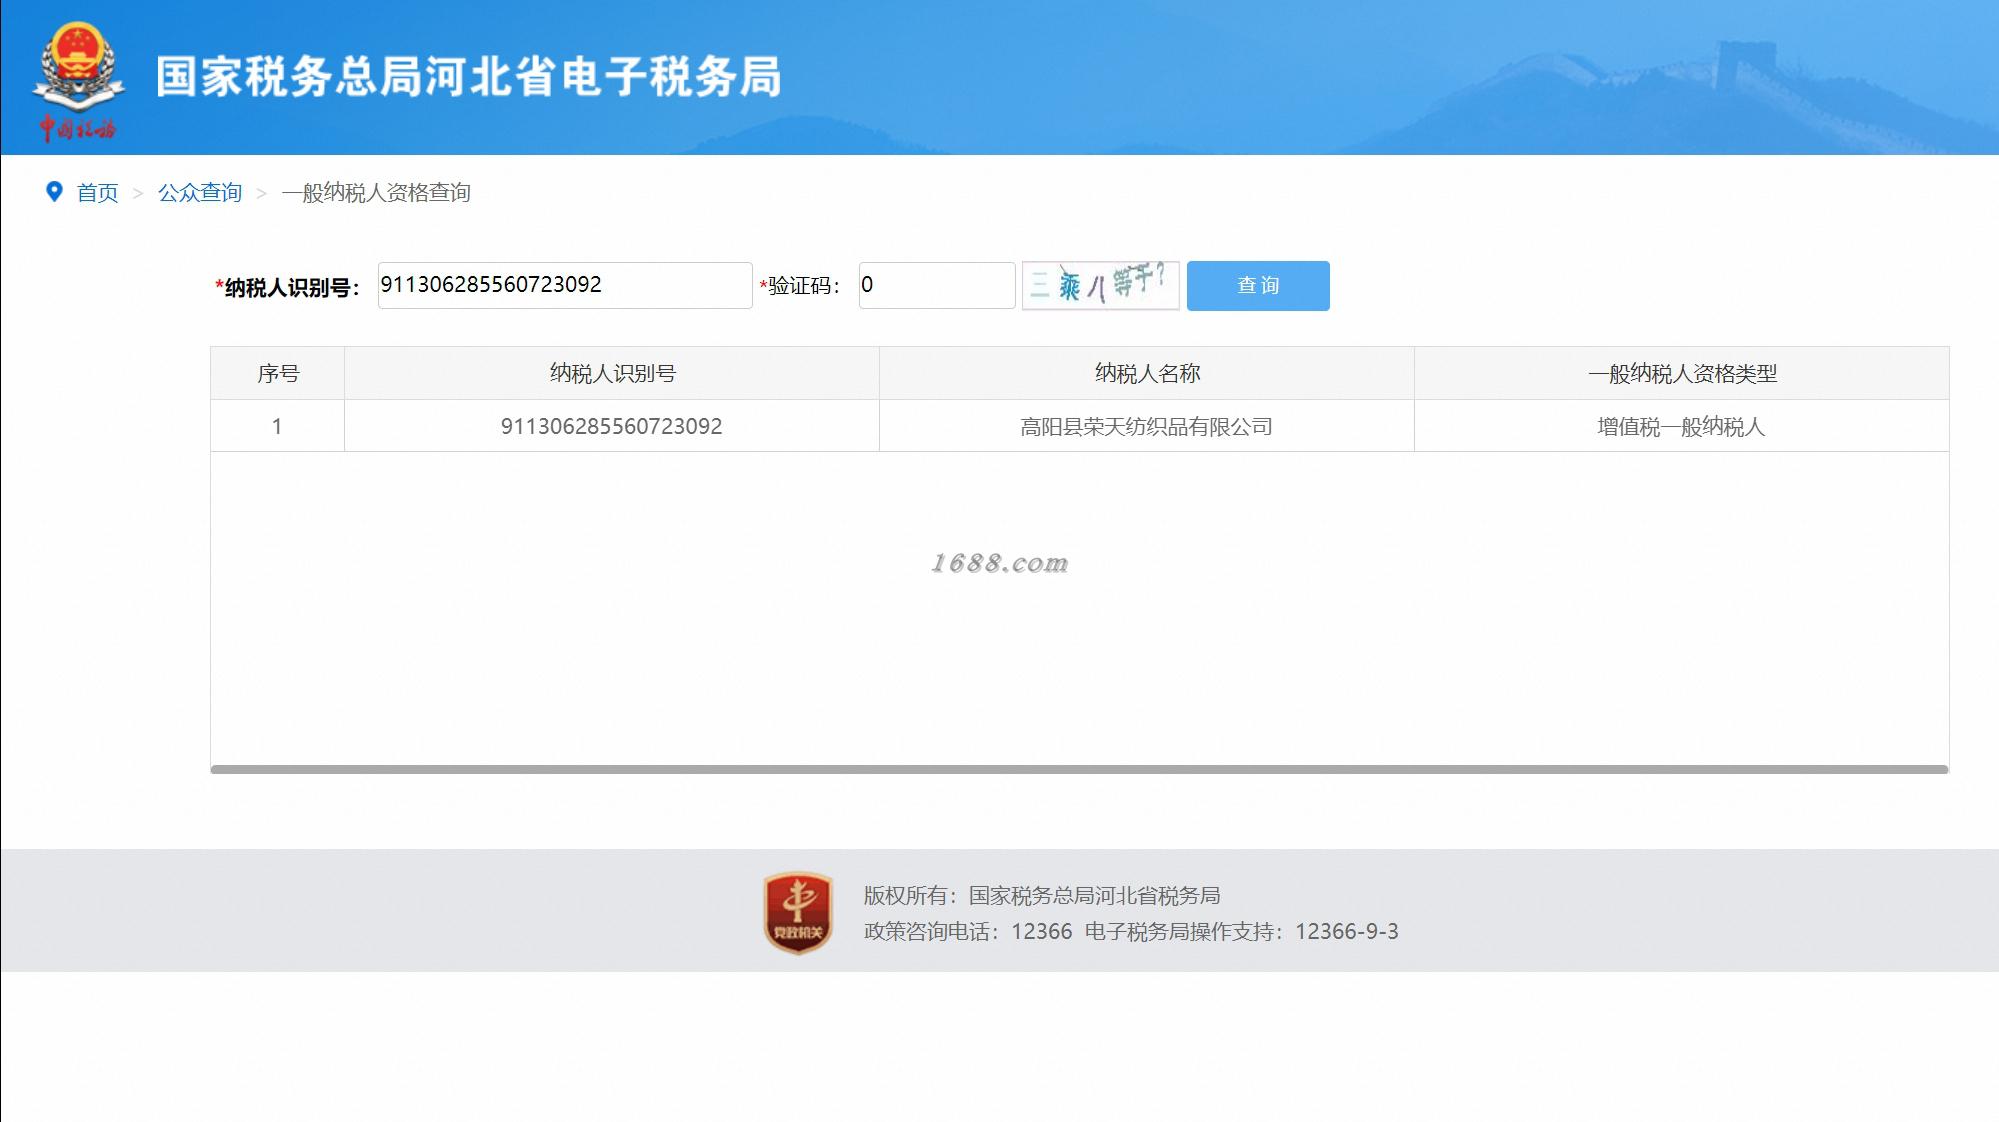Viewport: 1999px width, 1122px height.
Task: Click 一般纳税人资格查询 breadcrumb text
Action: tap(376, 193)
